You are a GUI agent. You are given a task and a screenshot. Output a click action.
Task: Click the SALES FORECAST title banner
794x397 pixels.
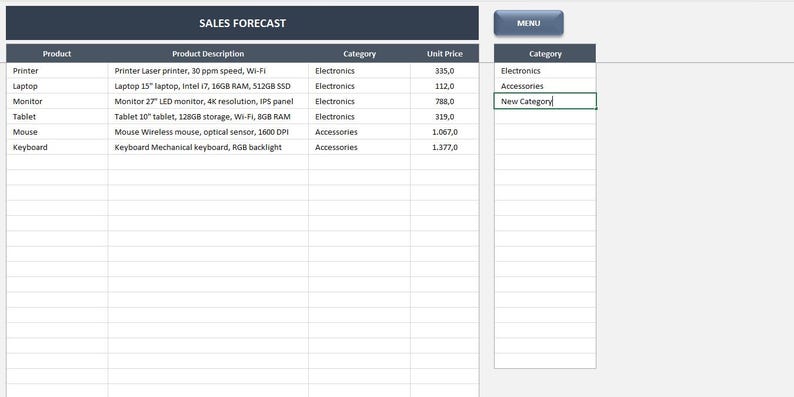(x=242, y=23)
